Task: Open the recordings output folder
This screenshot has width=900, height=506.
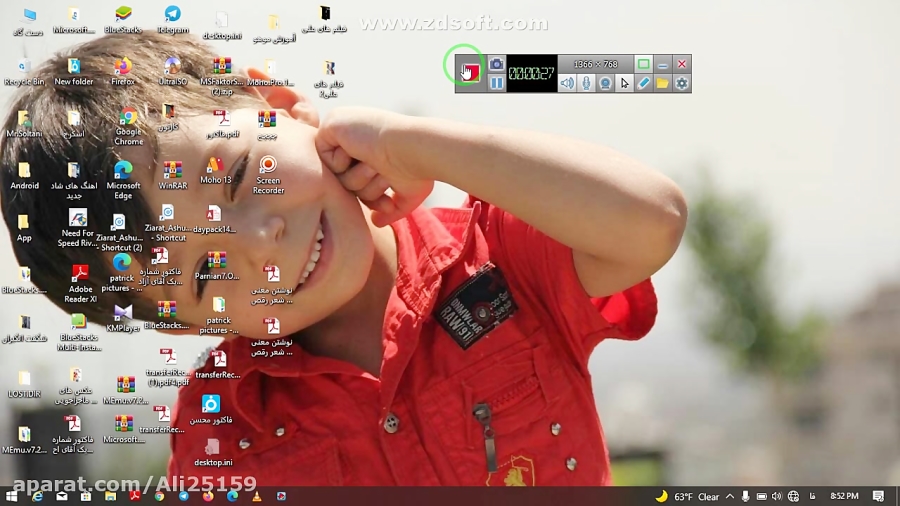Action: click(662, 83)
